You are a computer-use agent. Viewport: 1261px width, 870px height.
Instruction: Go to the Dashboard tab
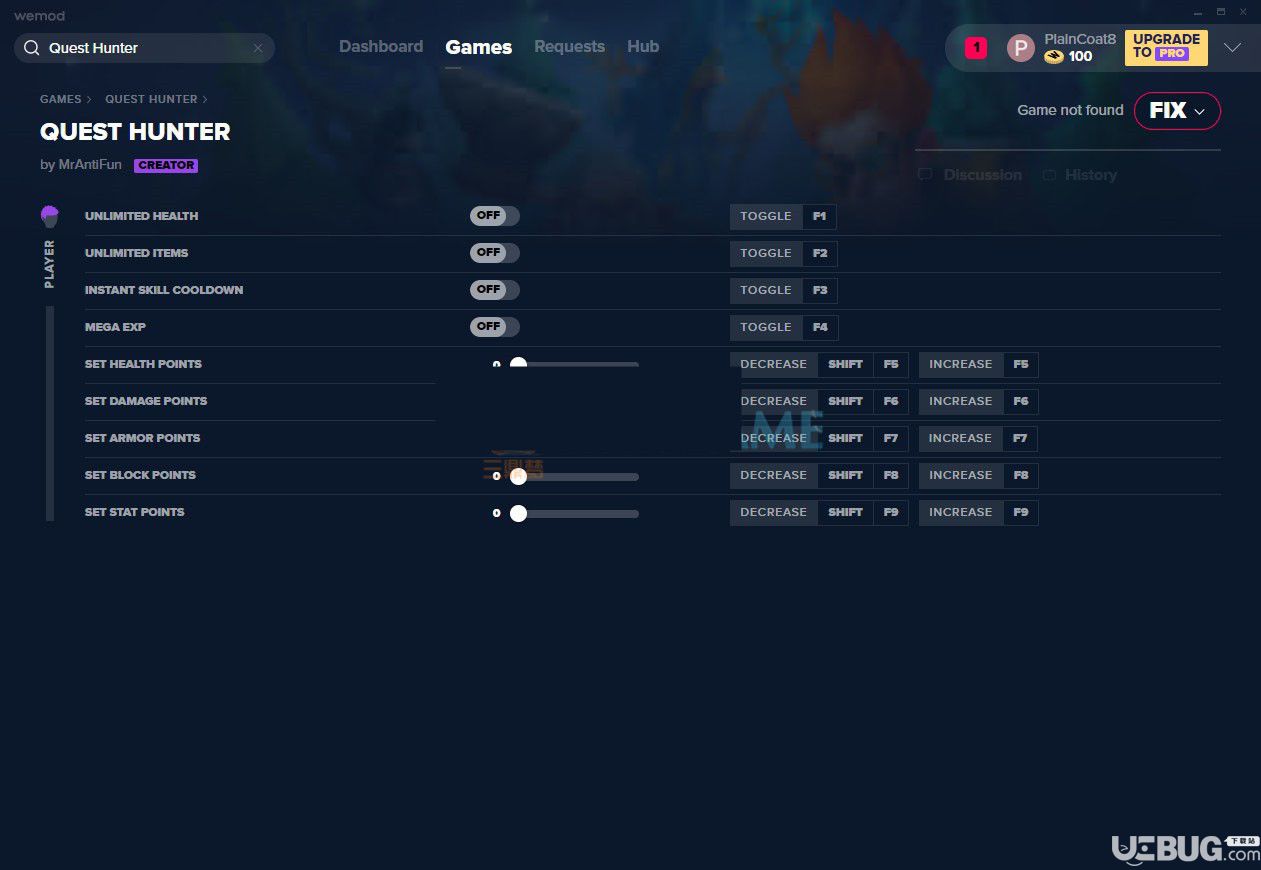click(381, 47)
